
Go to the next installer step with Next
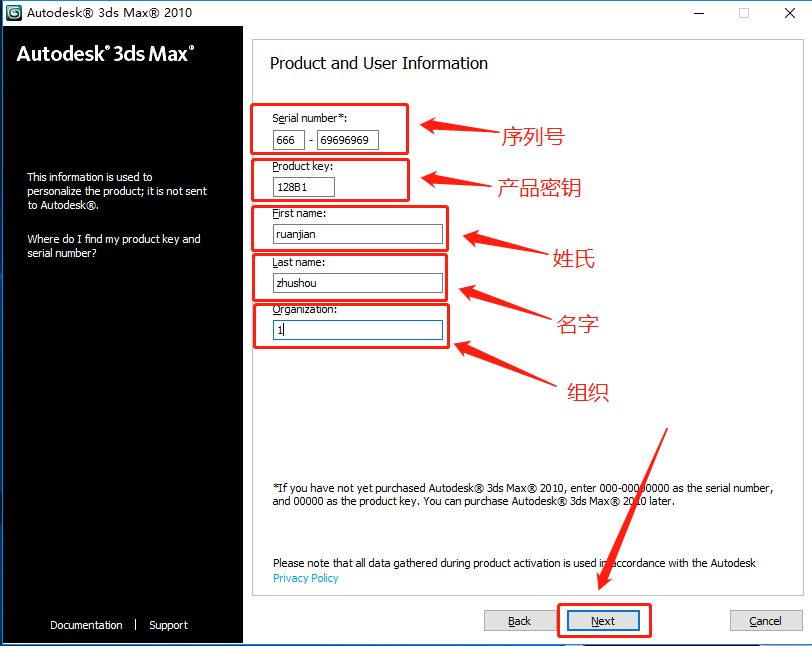(603, 621)
